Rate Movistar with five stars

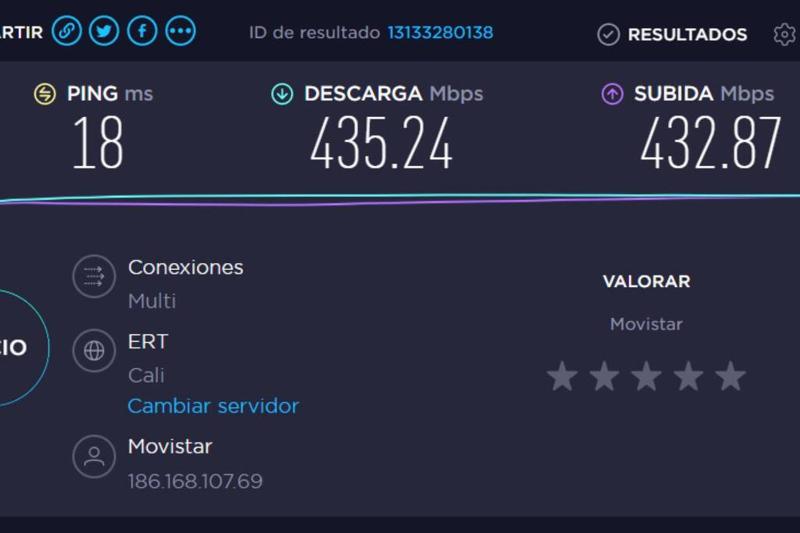(730, 376)
